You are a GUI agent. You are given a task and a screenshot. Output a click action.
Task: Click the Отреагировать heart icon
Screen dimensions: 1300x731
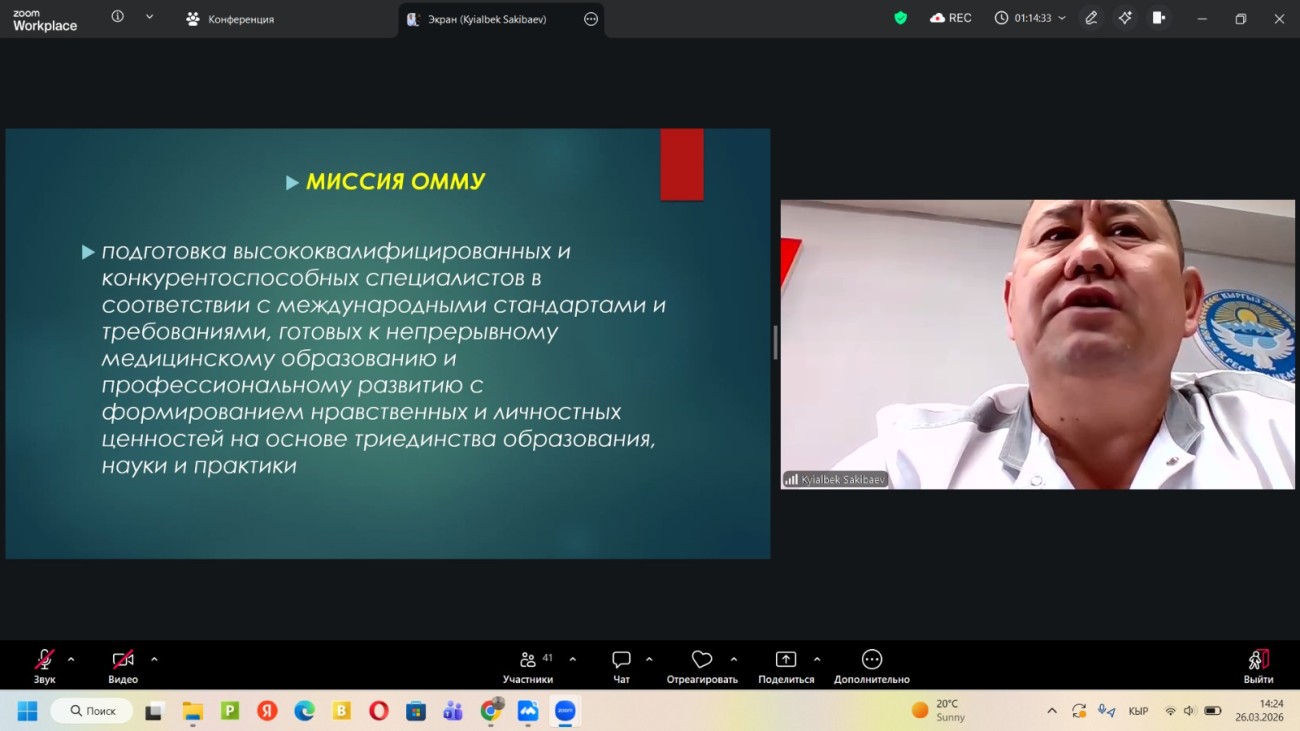[701, 660]
